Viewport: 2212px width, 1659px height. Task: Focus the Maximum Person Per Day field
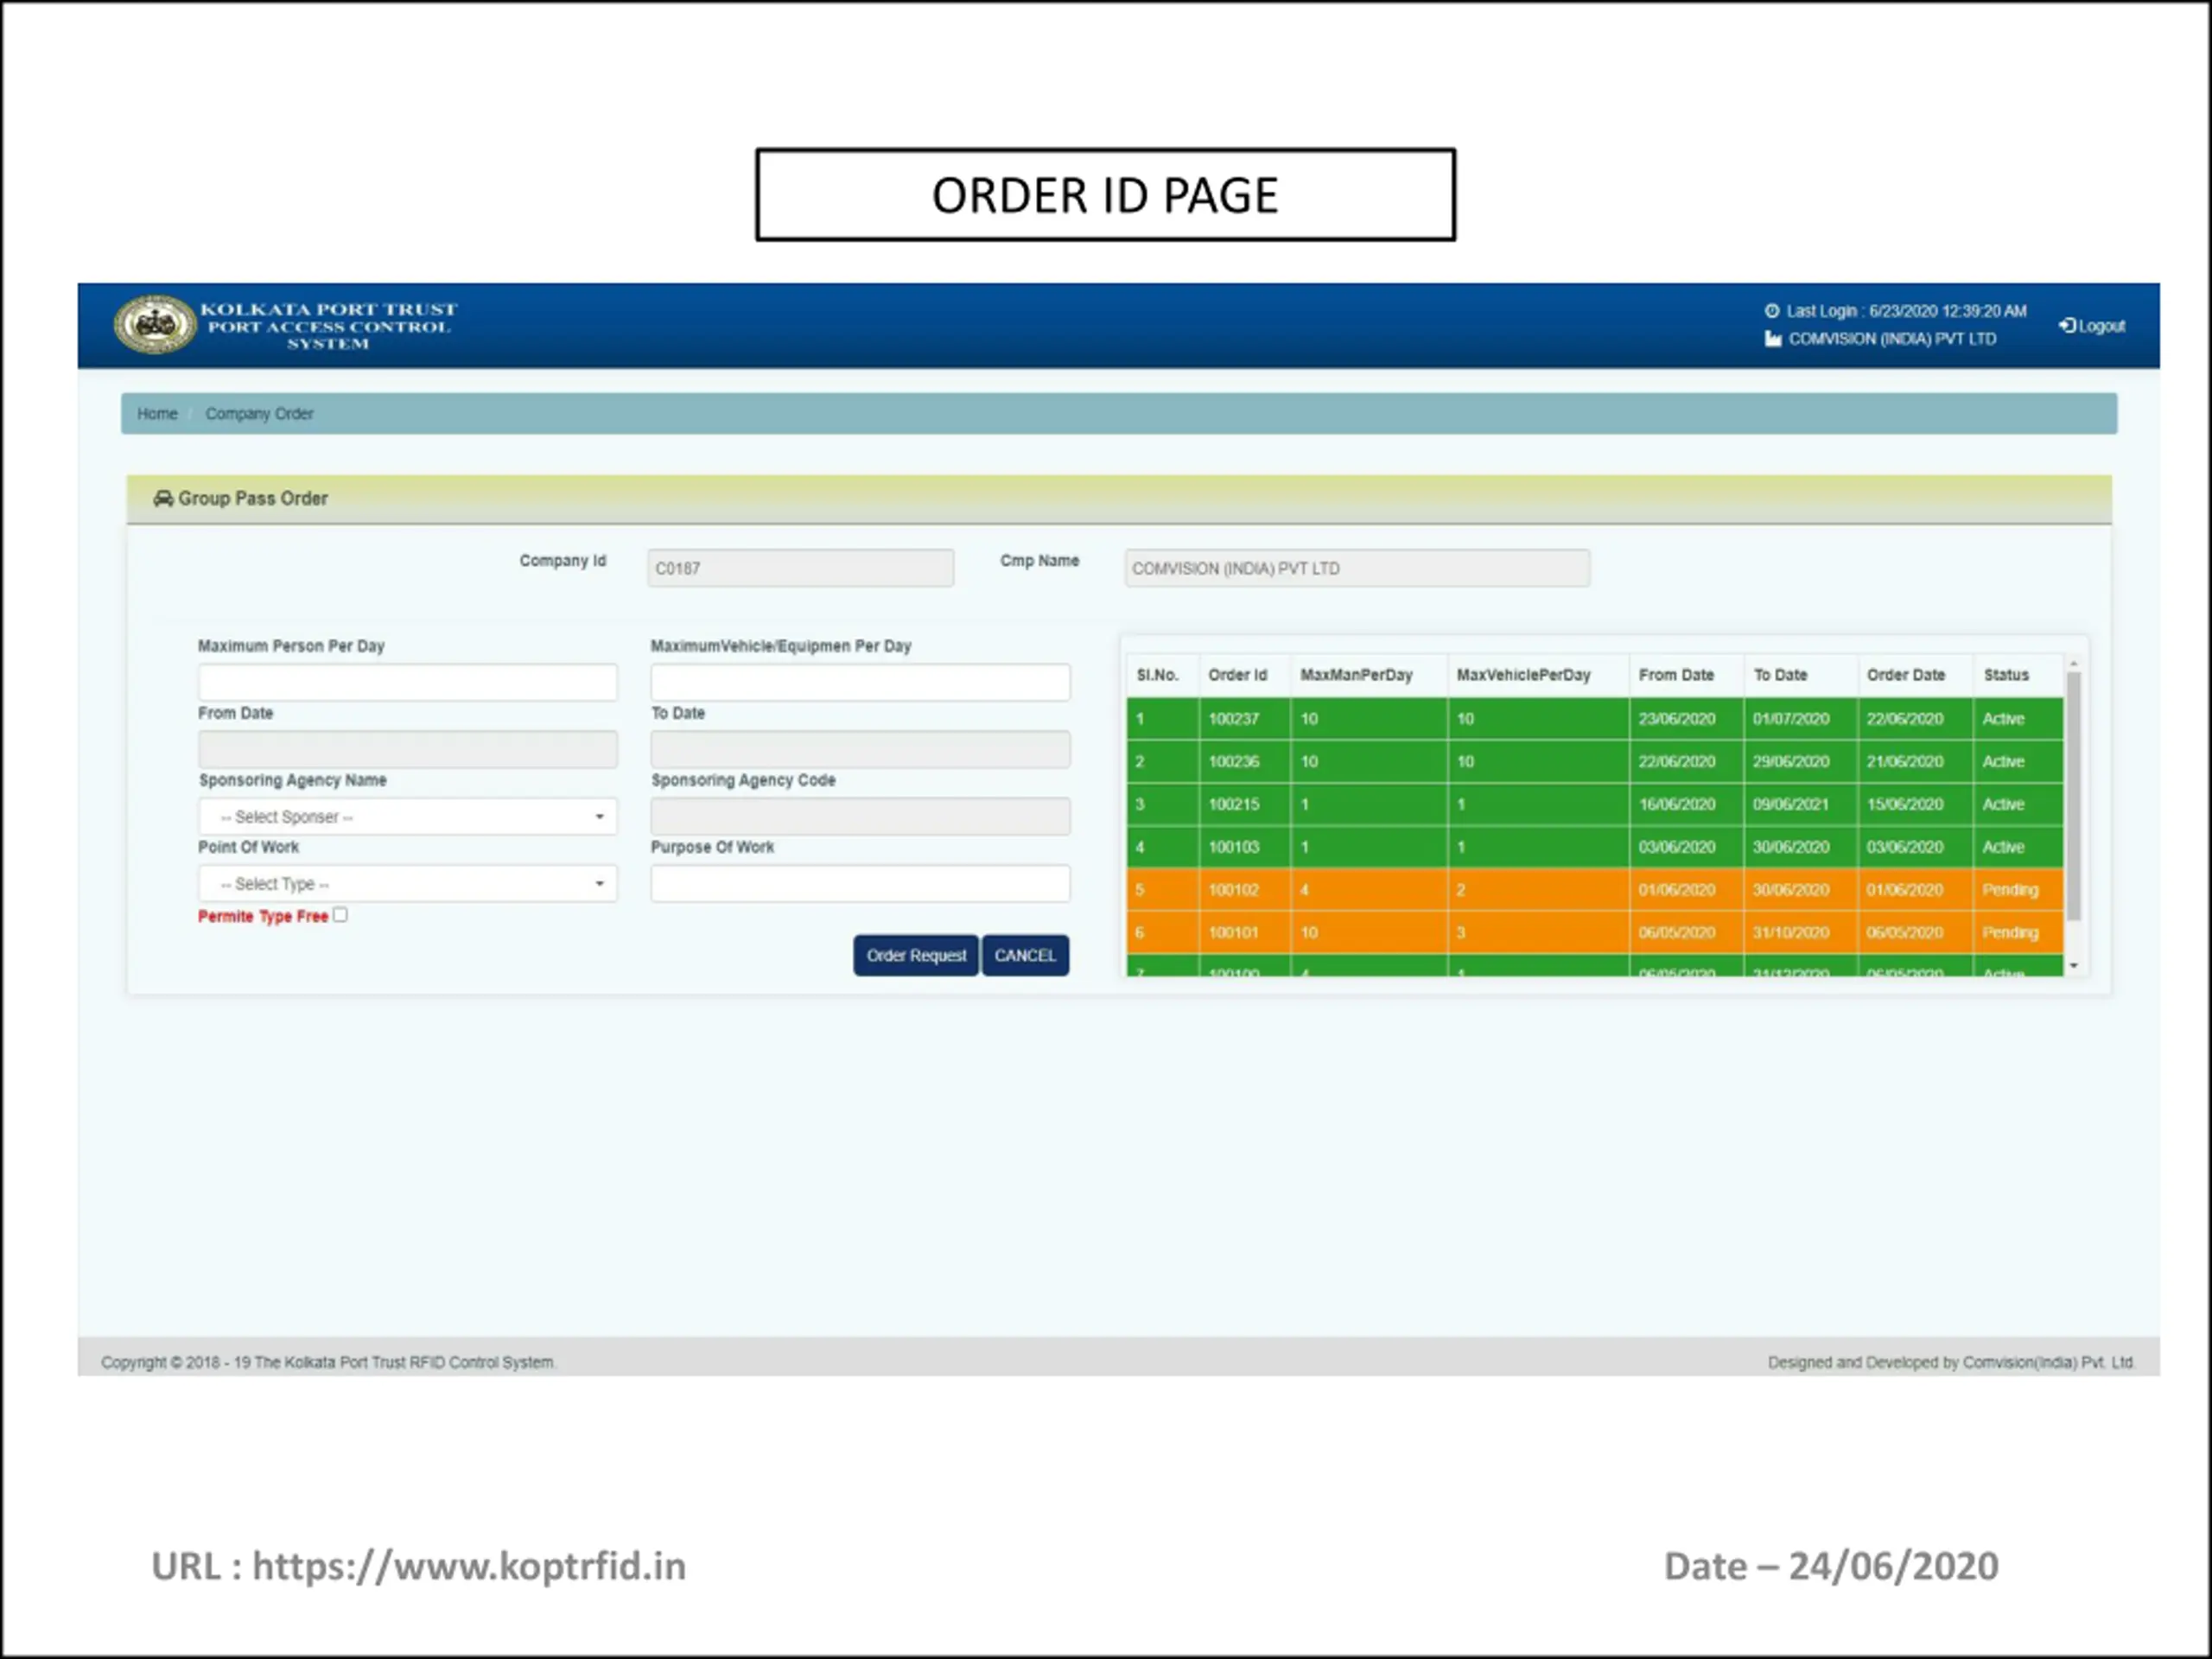click(x=407, y=682)
